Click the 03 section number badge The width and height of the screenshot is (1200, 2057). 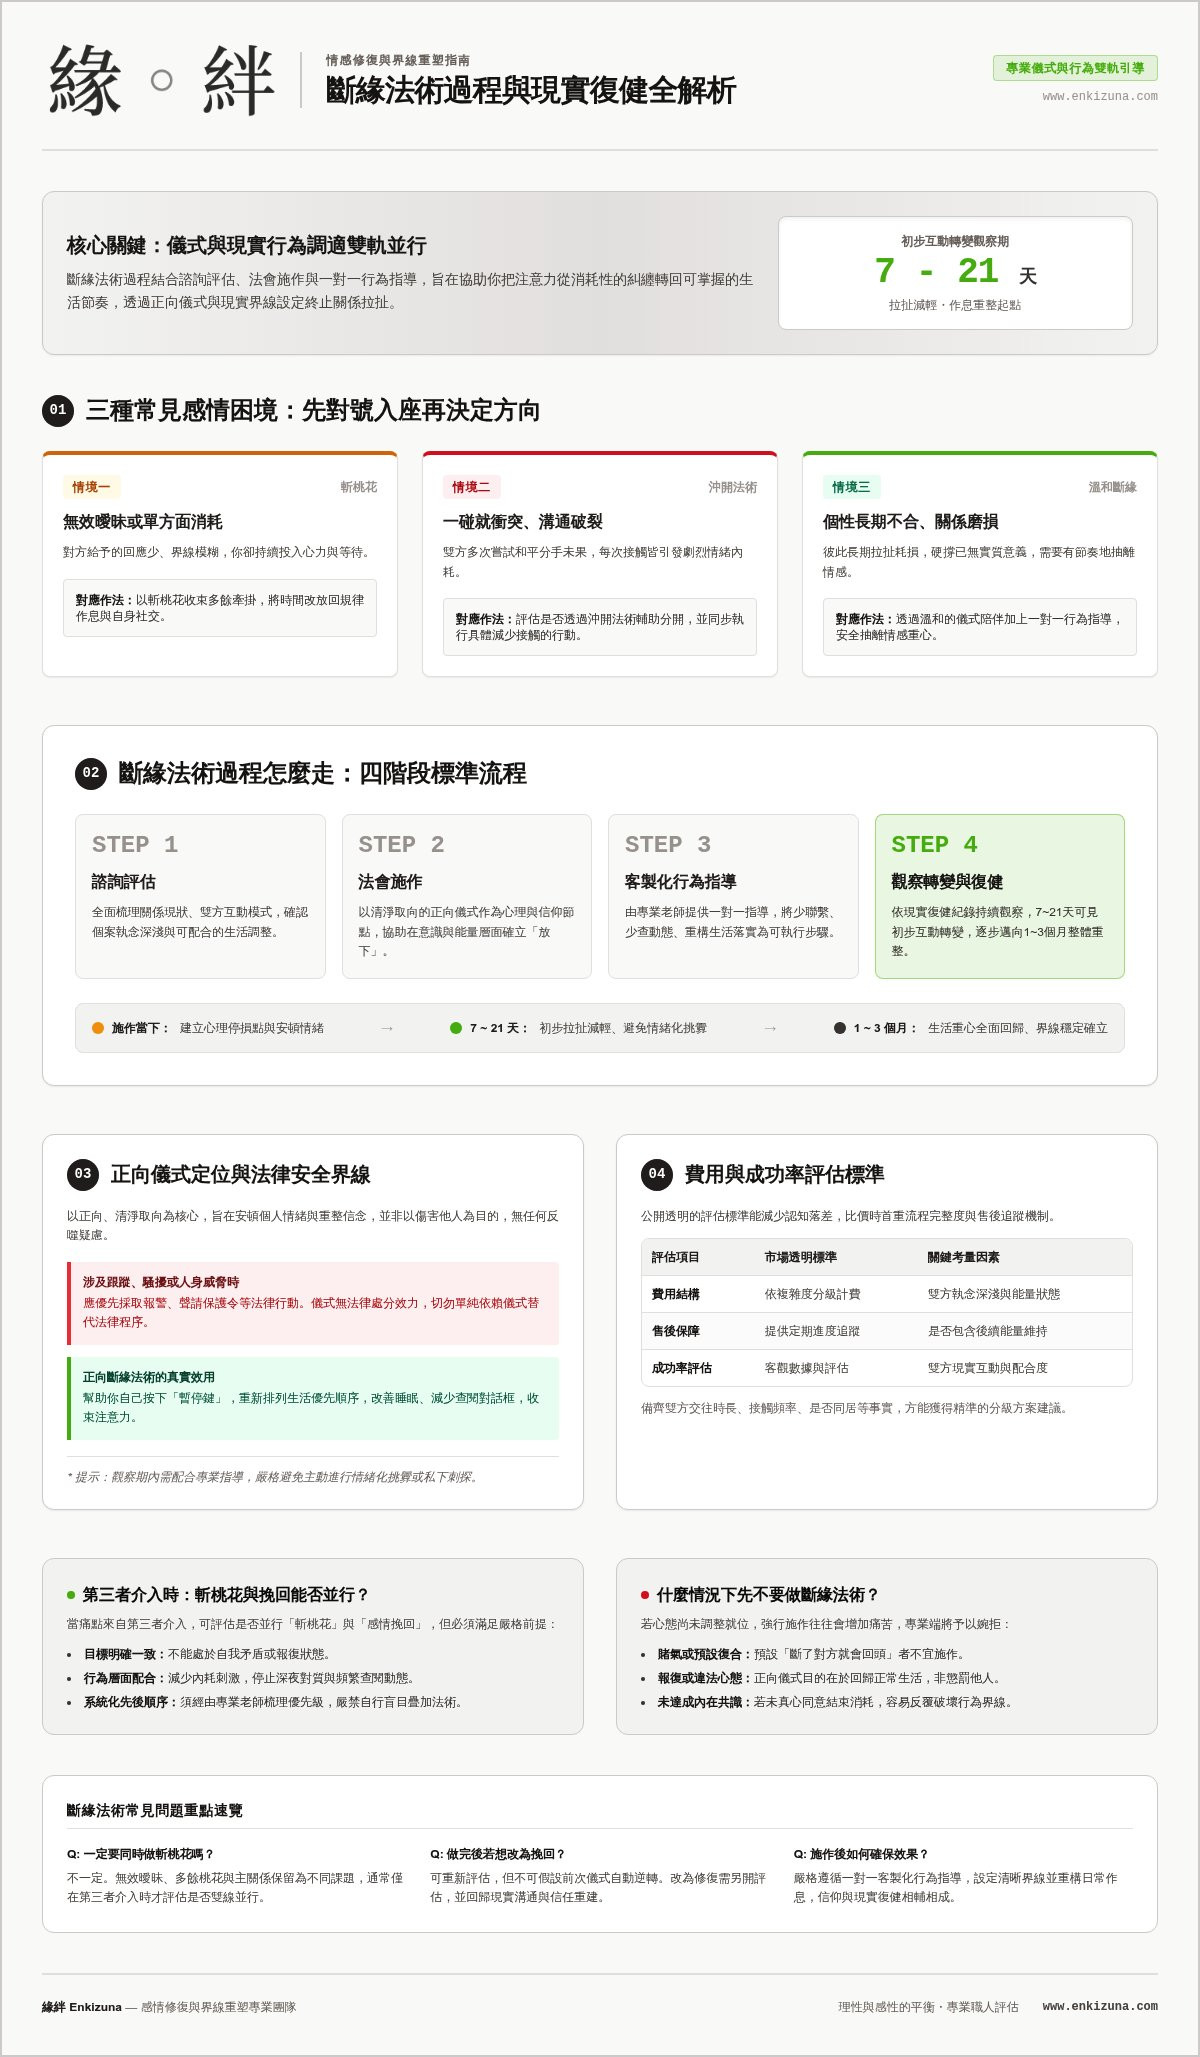tap(83, 1174)
